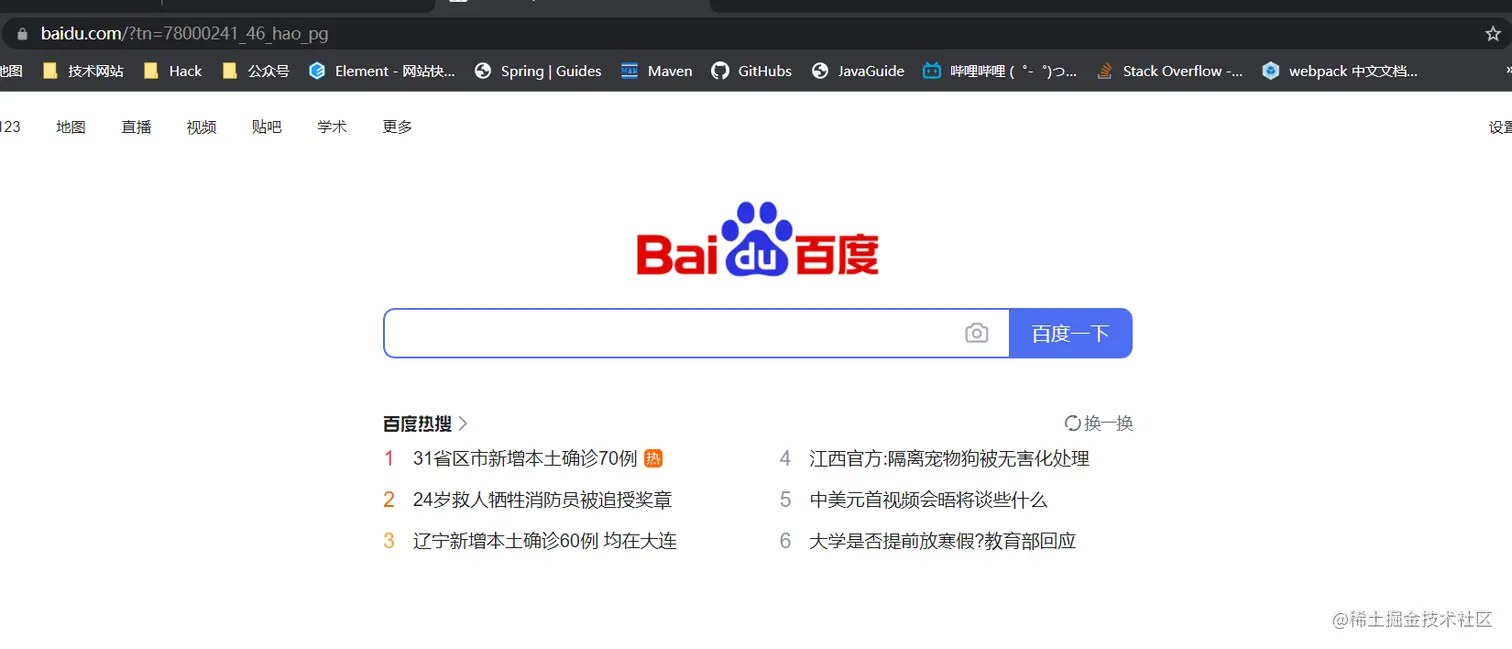This screenshot has height=649, width=1512.
Task: Click the 百度一下 search button
Action: (1070, 333)
